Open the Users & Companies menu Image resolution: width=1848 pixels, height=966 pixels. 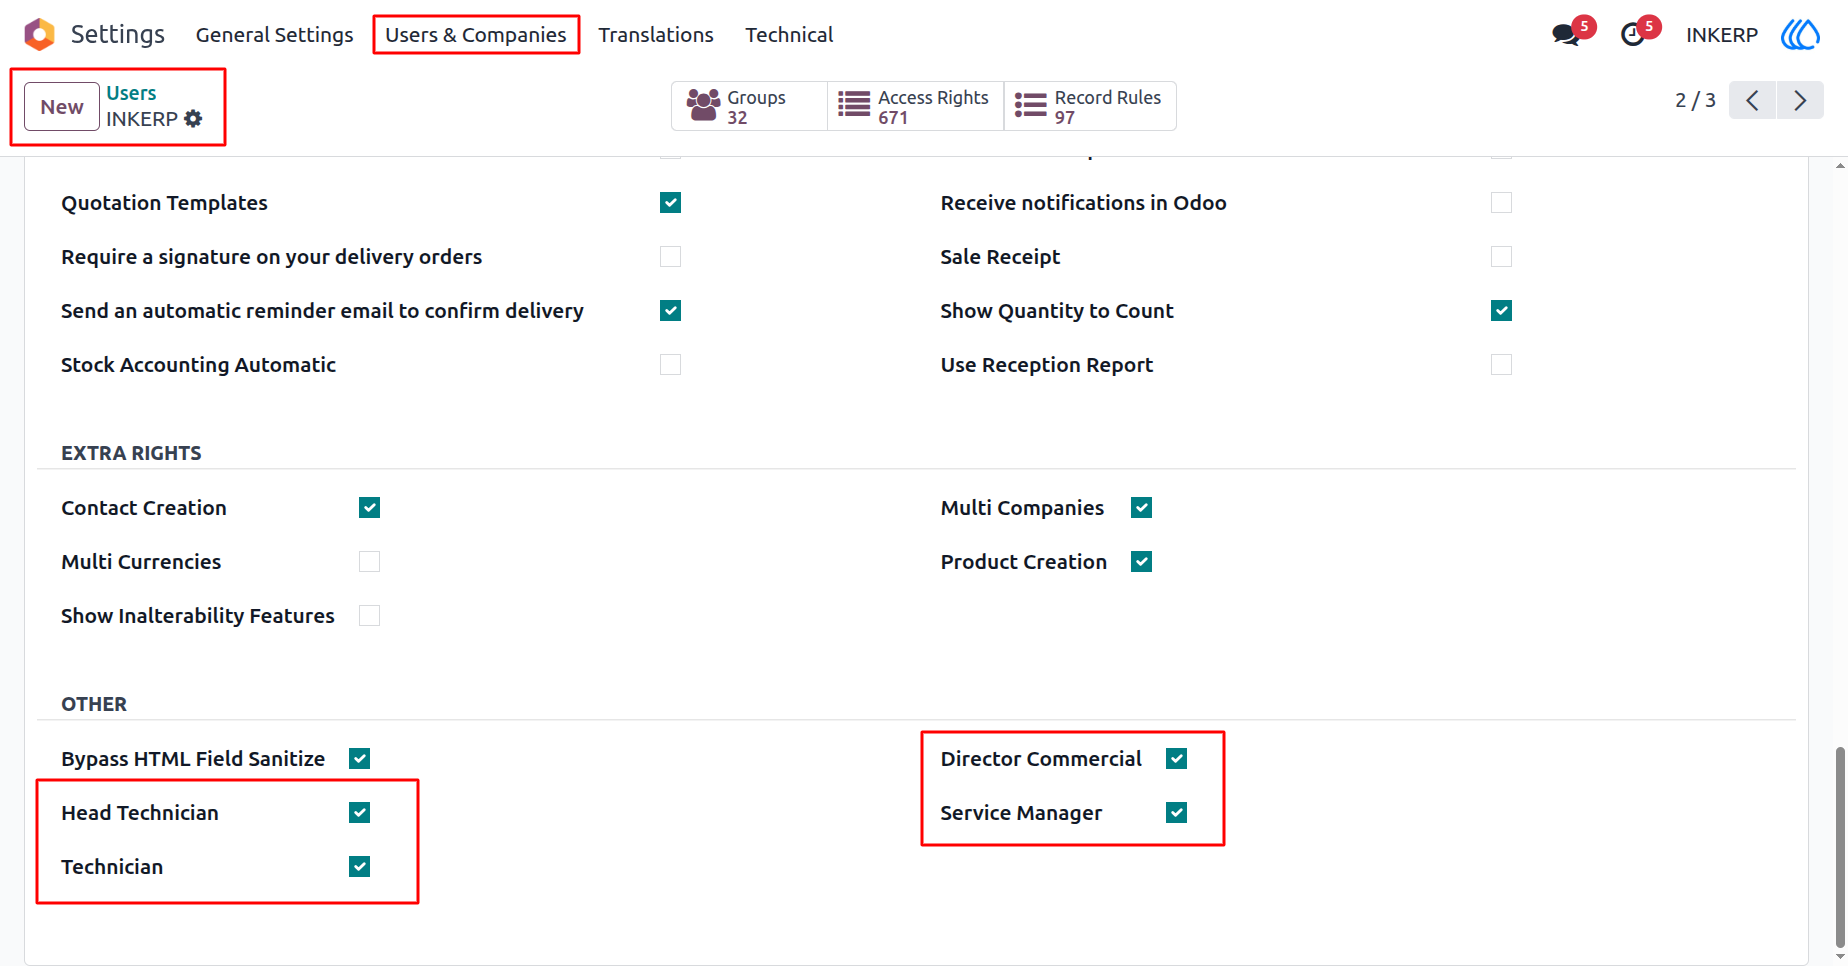[476, 35]
